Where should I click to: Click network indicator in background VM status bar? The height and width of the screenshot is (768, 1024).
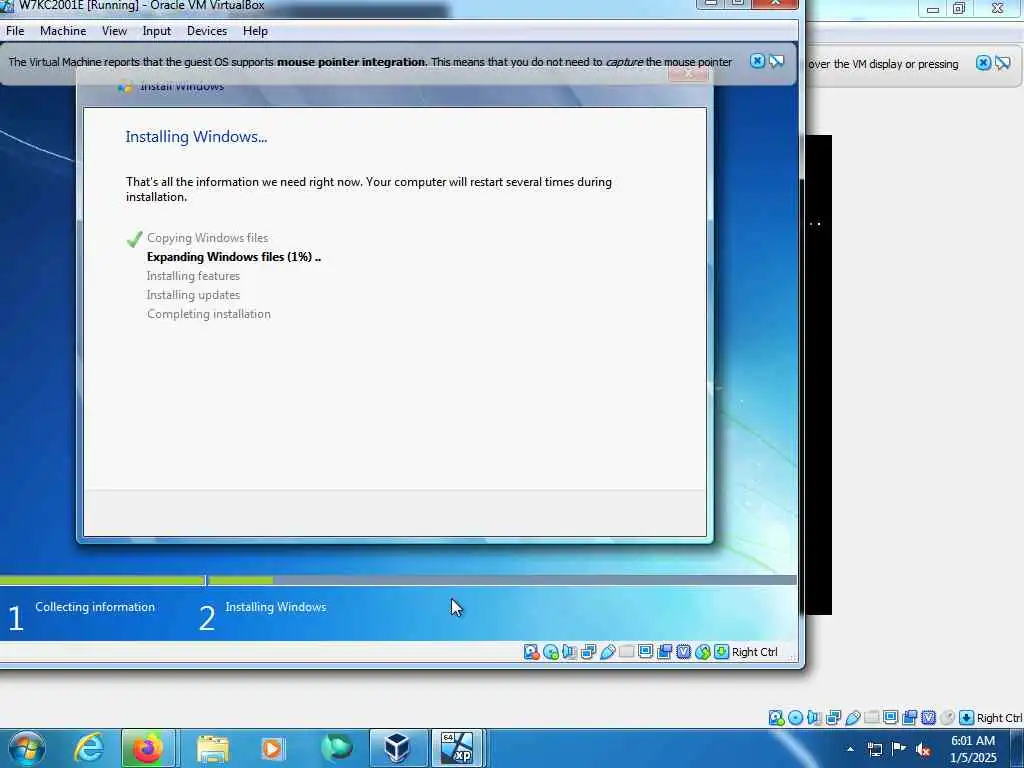click(x=833, y=718)
